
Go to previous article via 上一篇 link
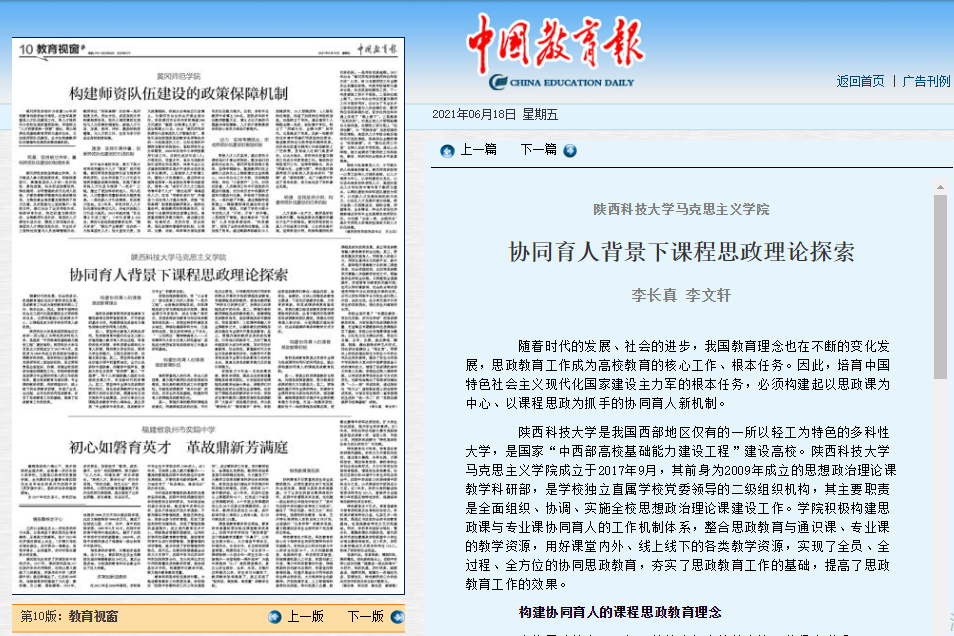[x=478, y=150]
